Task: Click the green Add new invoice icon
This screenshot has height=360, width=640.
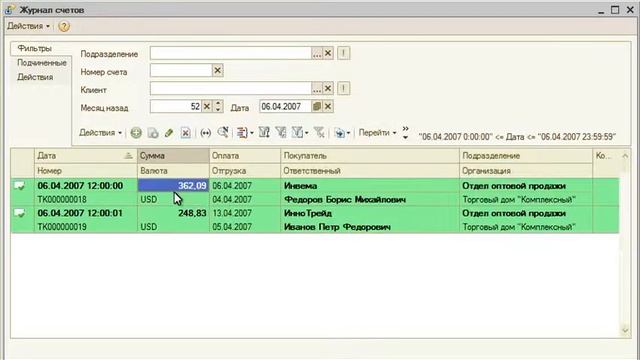Action: point(136,133)
